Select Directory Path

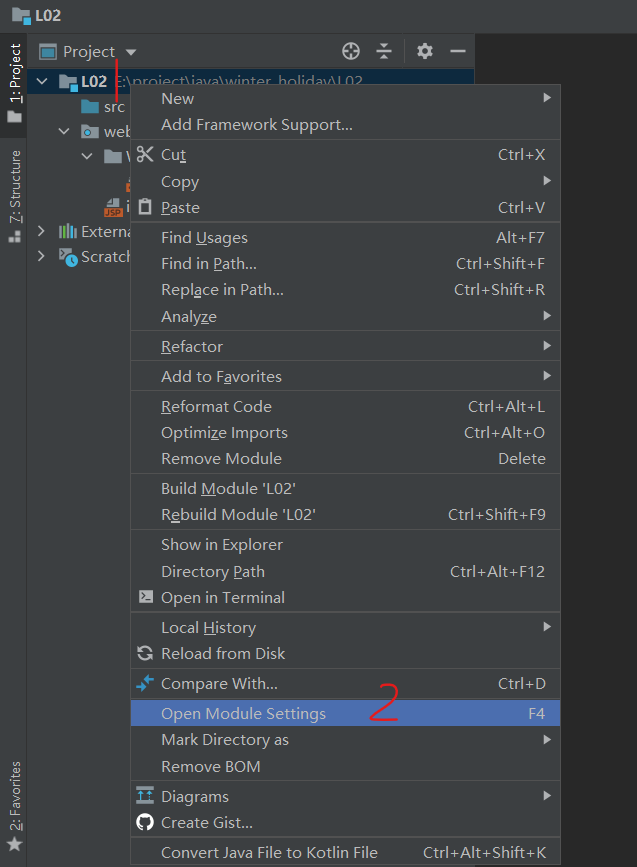[x=346, y=571]
